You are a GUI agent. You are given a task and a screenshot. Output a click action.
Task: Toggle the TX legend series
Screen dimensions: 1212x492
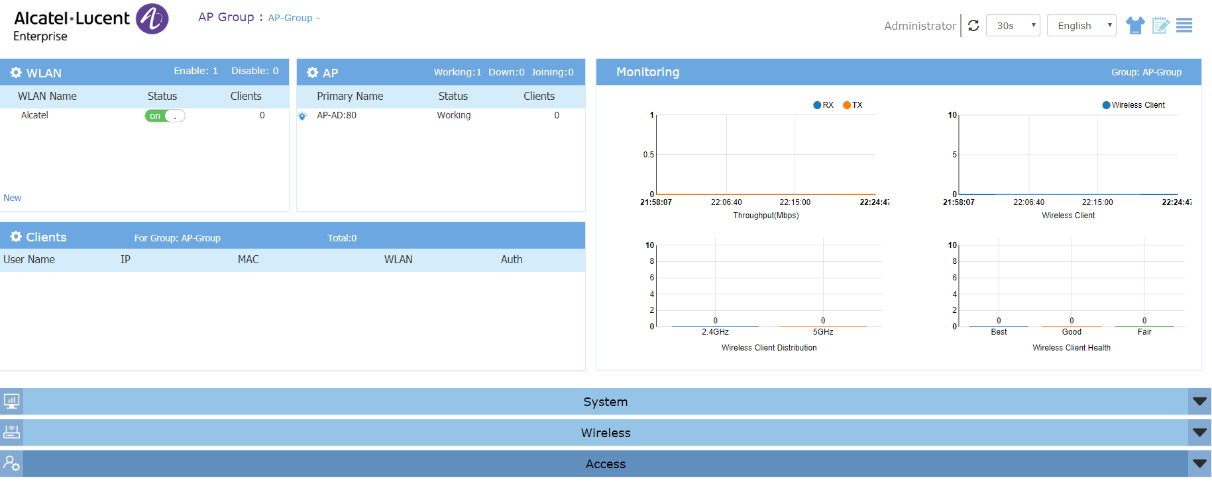pyautogui.click(x=852, y=105)
